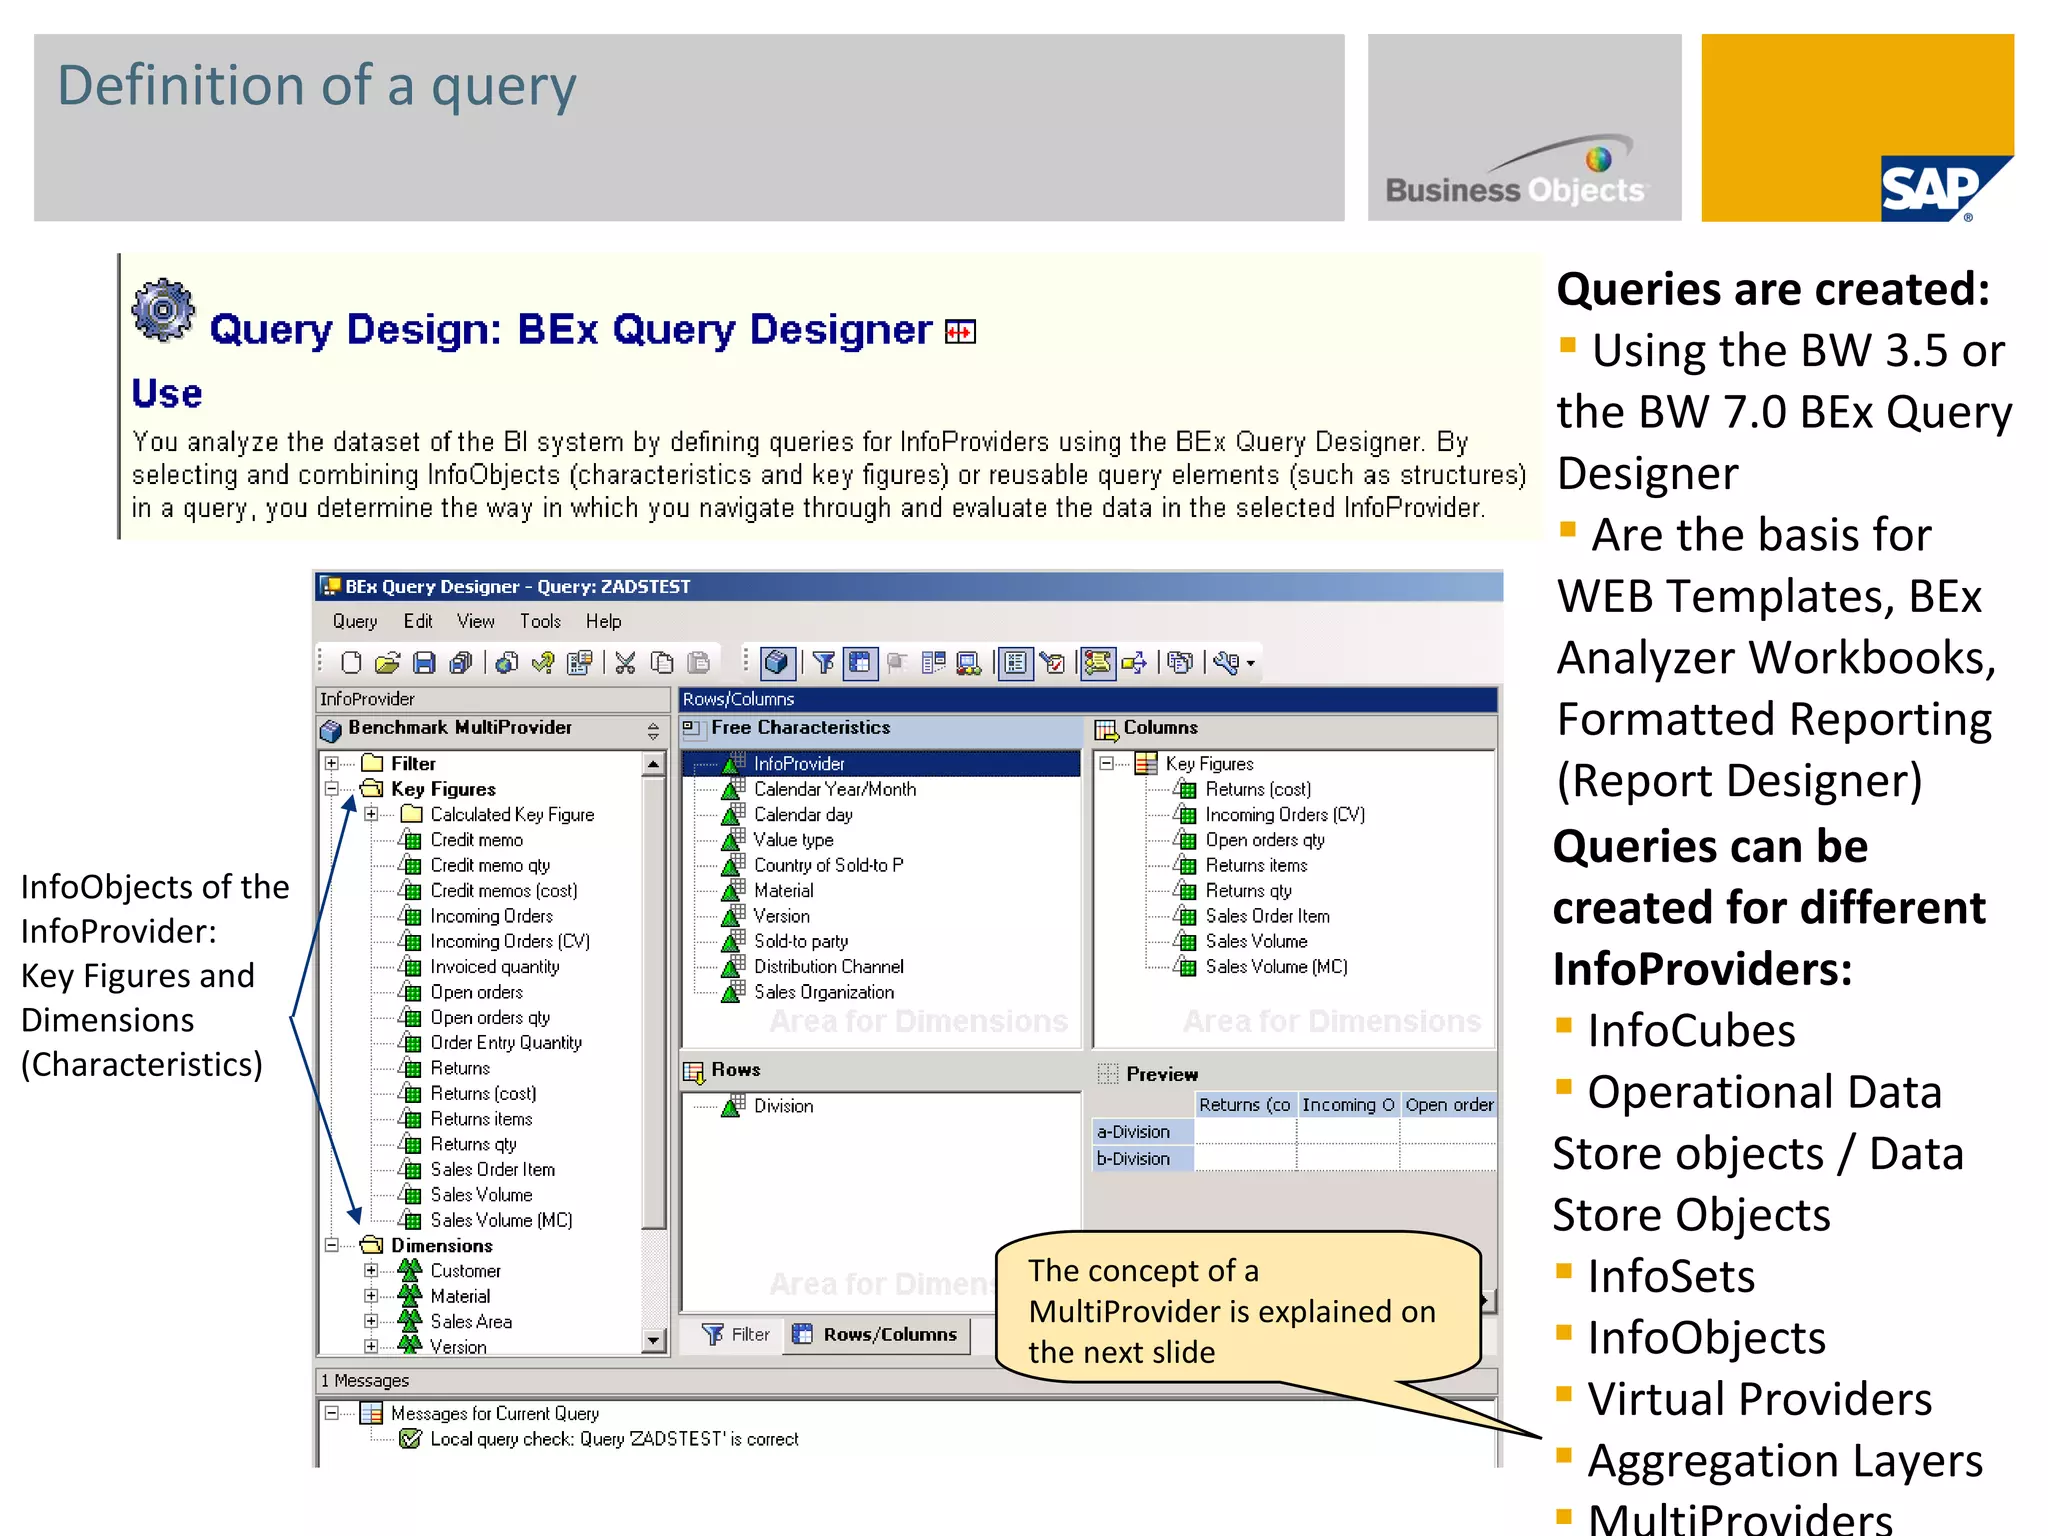Select Returns (cost) in Columns pane
The height and width of the screenshot is (1536, 2048).
(1258, 789)
